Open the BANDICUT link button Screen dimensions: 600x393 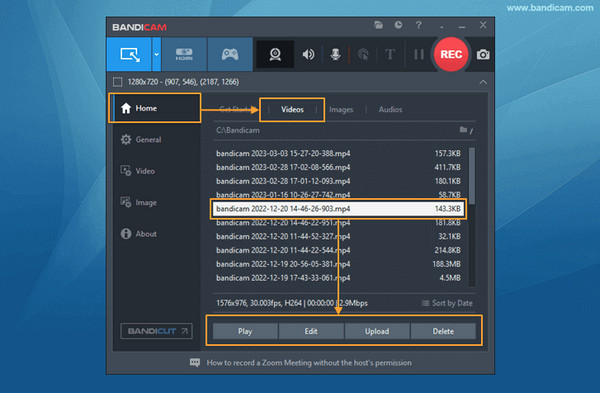[x=156, y=331]
